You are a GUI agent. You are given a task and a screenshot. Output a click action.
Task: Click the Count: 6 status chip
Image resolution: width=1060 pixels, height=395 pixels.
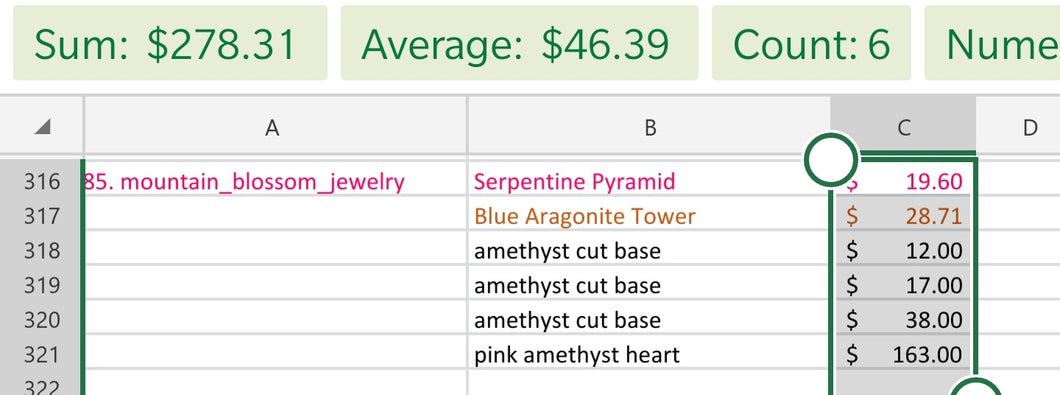click(811, 43)
